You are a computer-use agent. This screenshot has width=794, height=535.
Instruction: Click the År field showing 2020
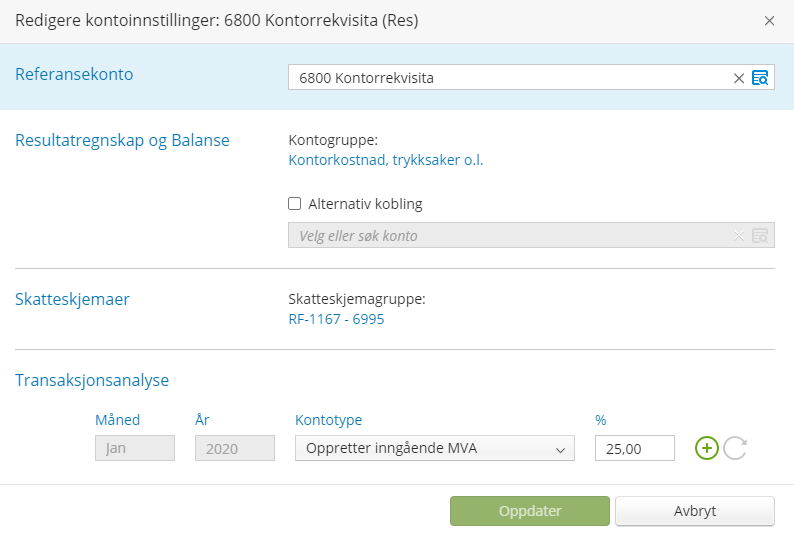(234, 448)
